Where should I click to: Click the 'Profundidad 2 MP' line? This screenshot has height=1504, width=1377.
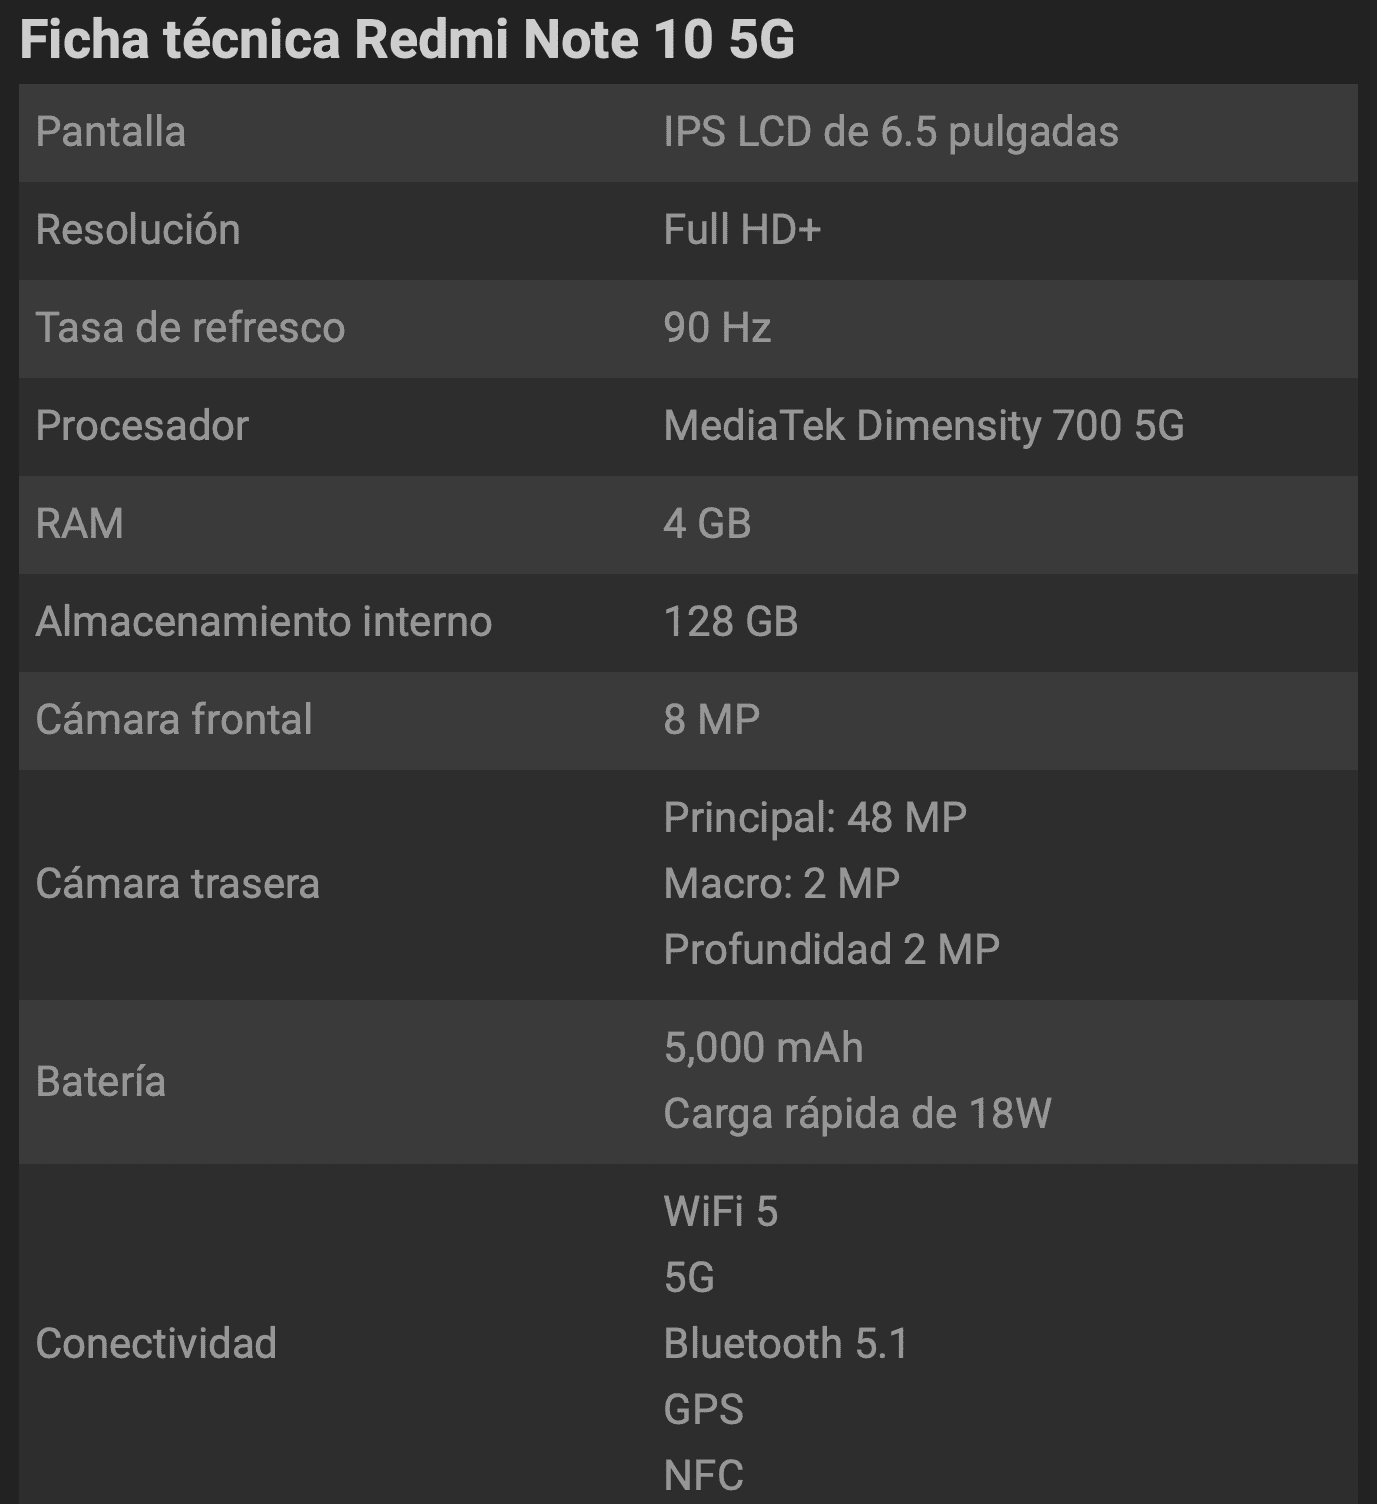point(831,950)
